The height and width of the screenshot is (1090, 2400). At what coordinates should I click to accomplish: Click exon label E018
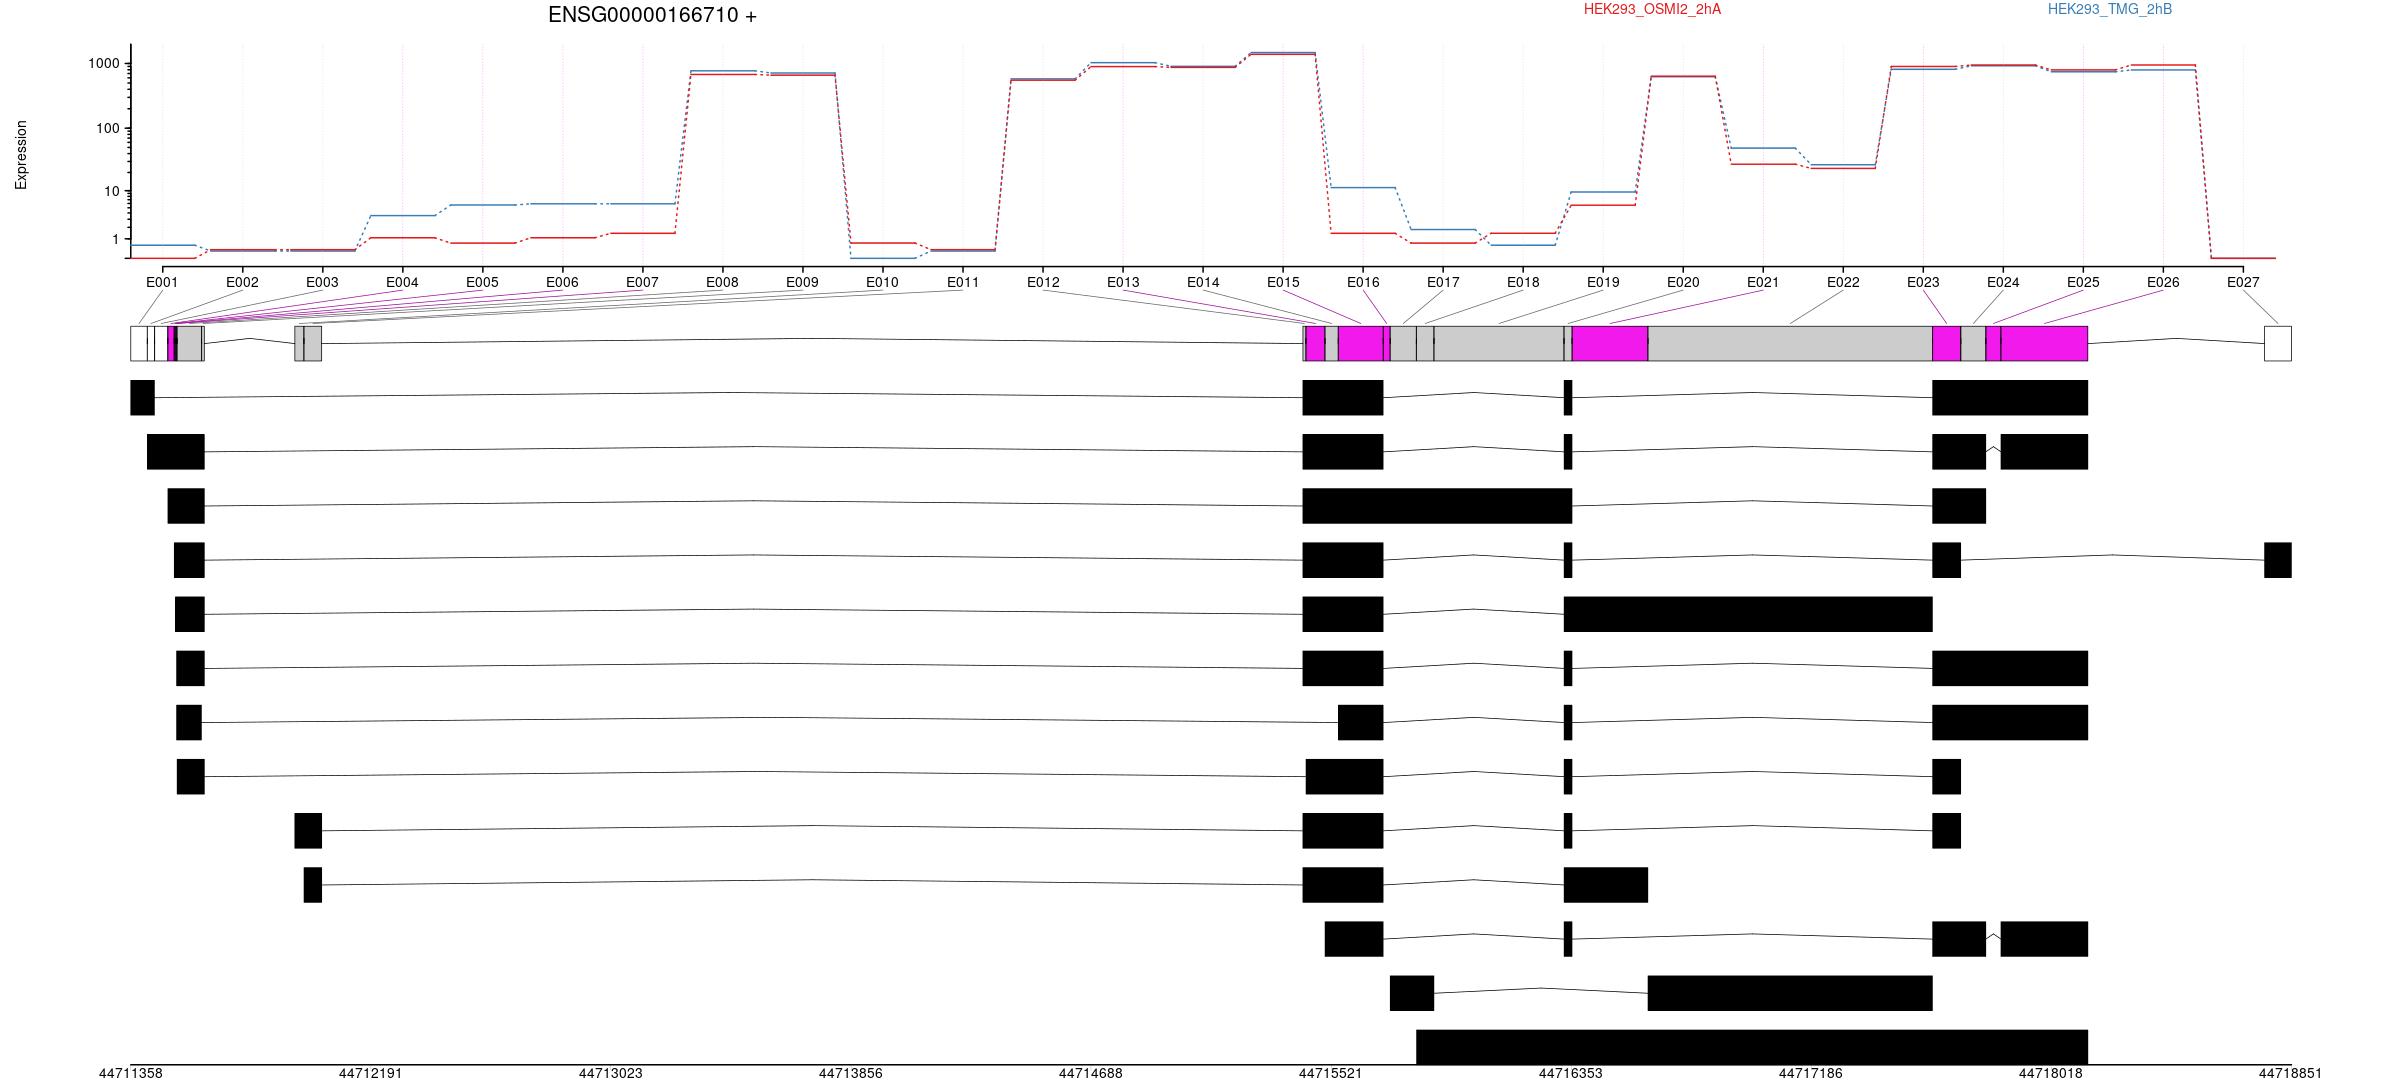click(1523, 282)
